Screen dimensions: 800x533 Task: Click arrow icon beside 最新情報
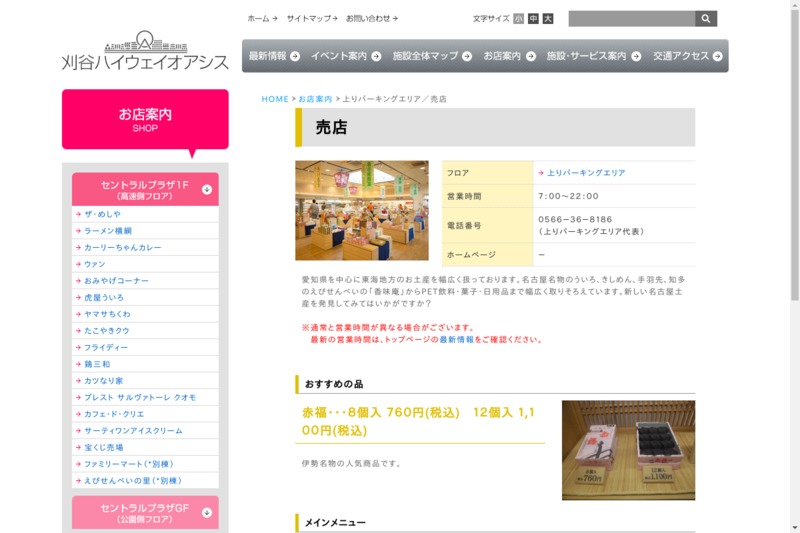295,56
